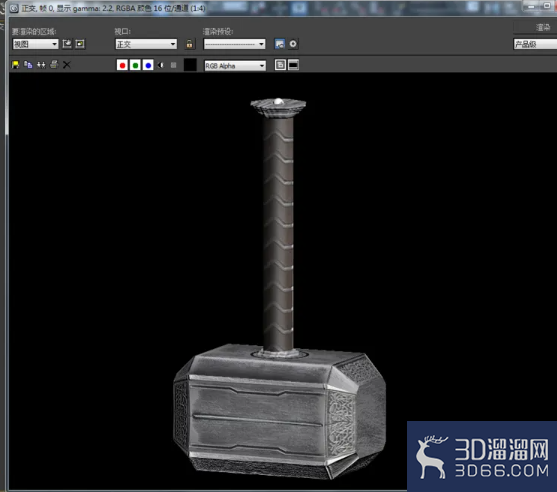The width and height of the screenshot is (557, 492).
Task: Toggle the UI display icon beside overlay
Action: (x=293, y=65)
